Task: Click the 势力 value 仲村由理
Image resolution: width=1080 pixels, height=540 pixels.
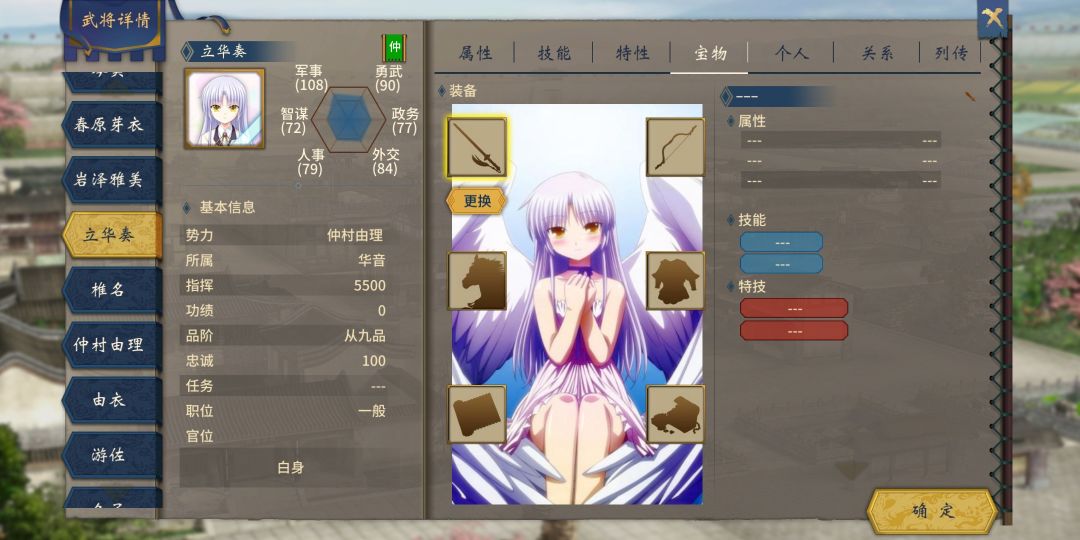Action: pos(355,236)
